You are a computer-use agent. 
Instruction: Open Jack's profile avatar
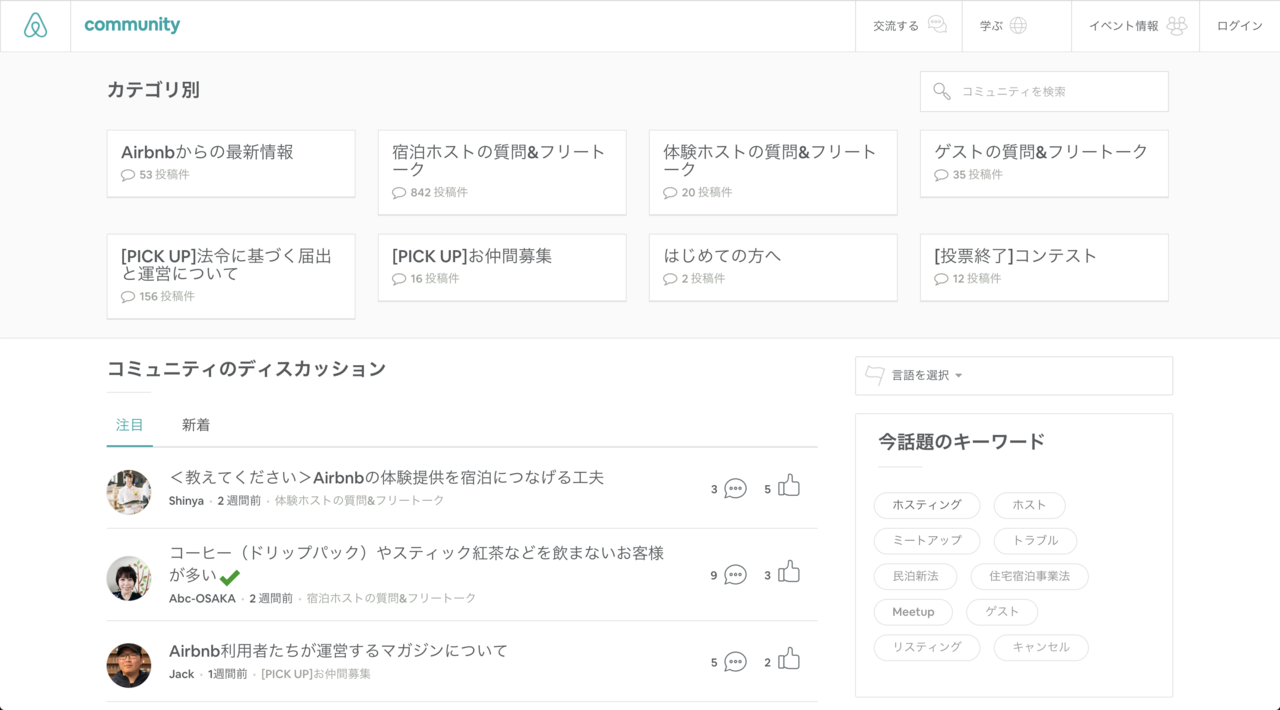click(129, 665)
